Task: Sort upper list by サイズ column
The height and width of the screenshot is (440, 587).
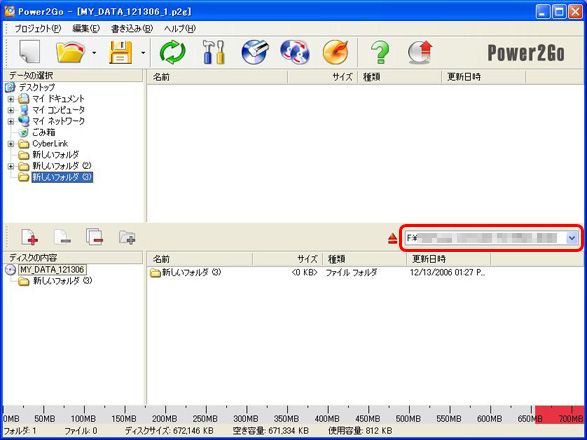Action: click(x=323, y=77)
